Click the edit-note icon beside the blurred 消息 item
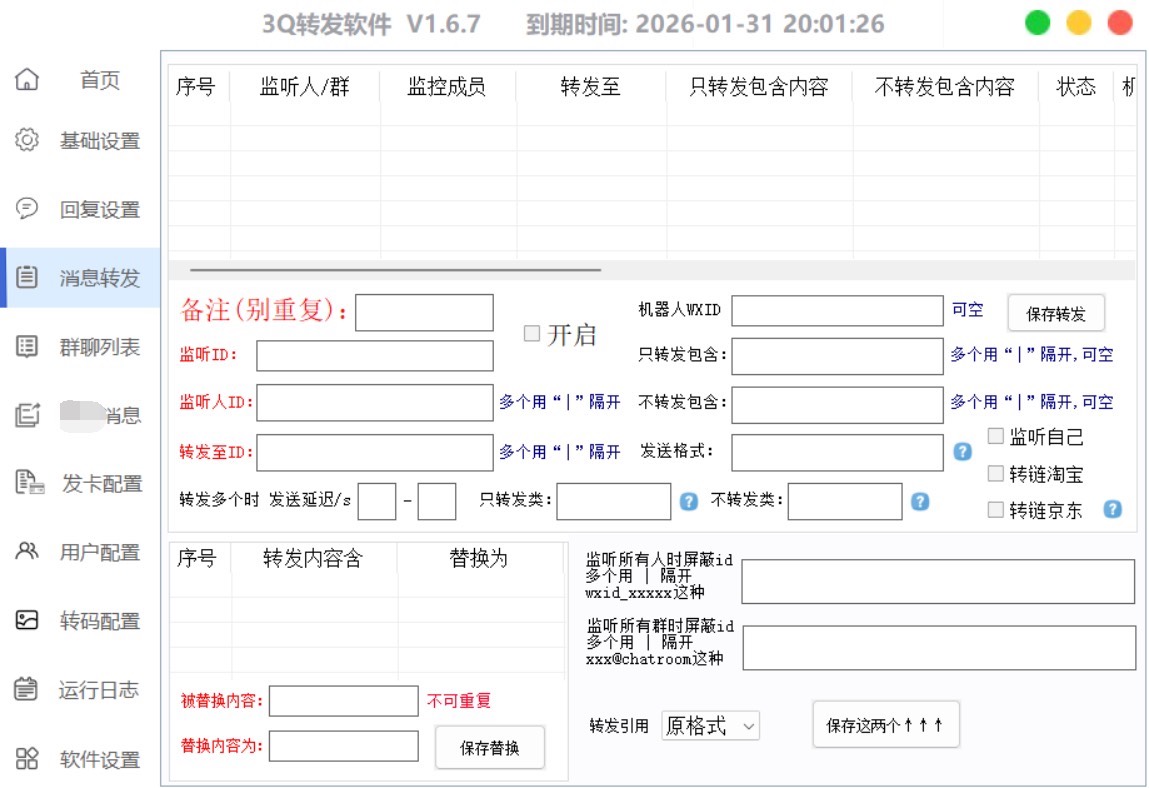 (x=27, y=415)
